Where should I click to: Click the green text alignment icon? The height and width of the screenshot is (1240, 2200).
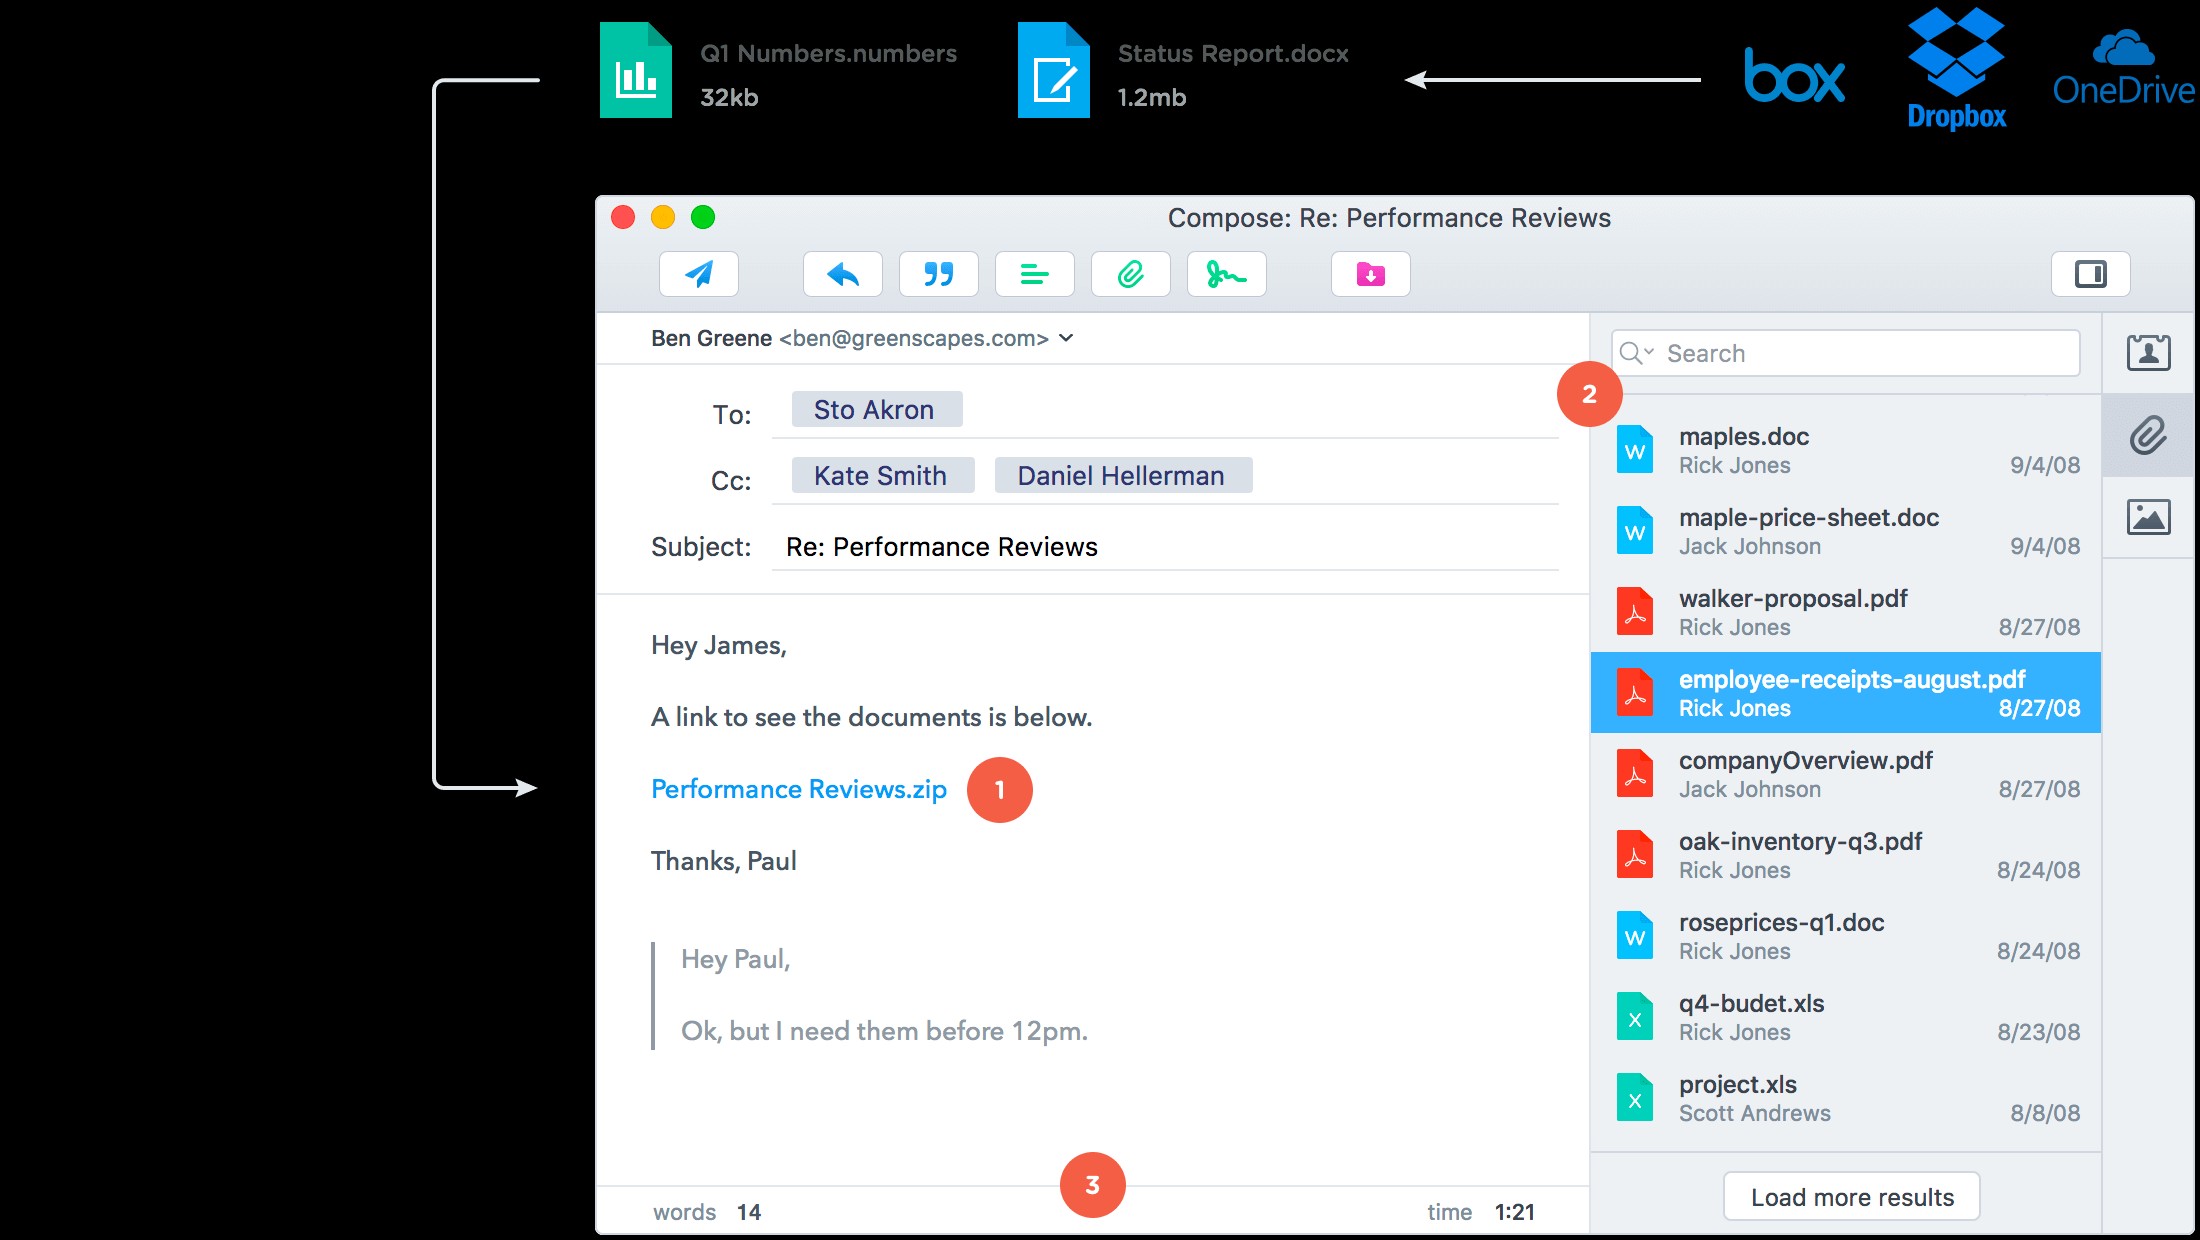pos(1034,274)
